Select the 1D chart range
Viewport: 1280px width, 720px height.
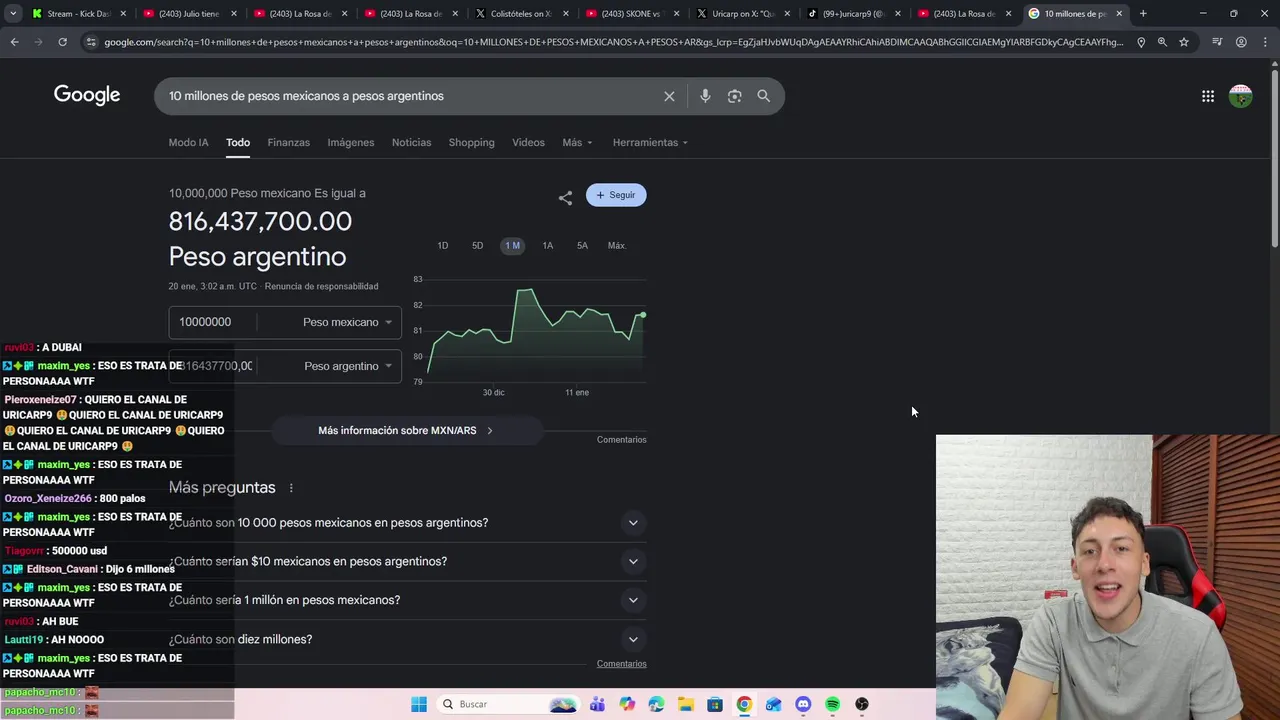click(x=443, y=246)
